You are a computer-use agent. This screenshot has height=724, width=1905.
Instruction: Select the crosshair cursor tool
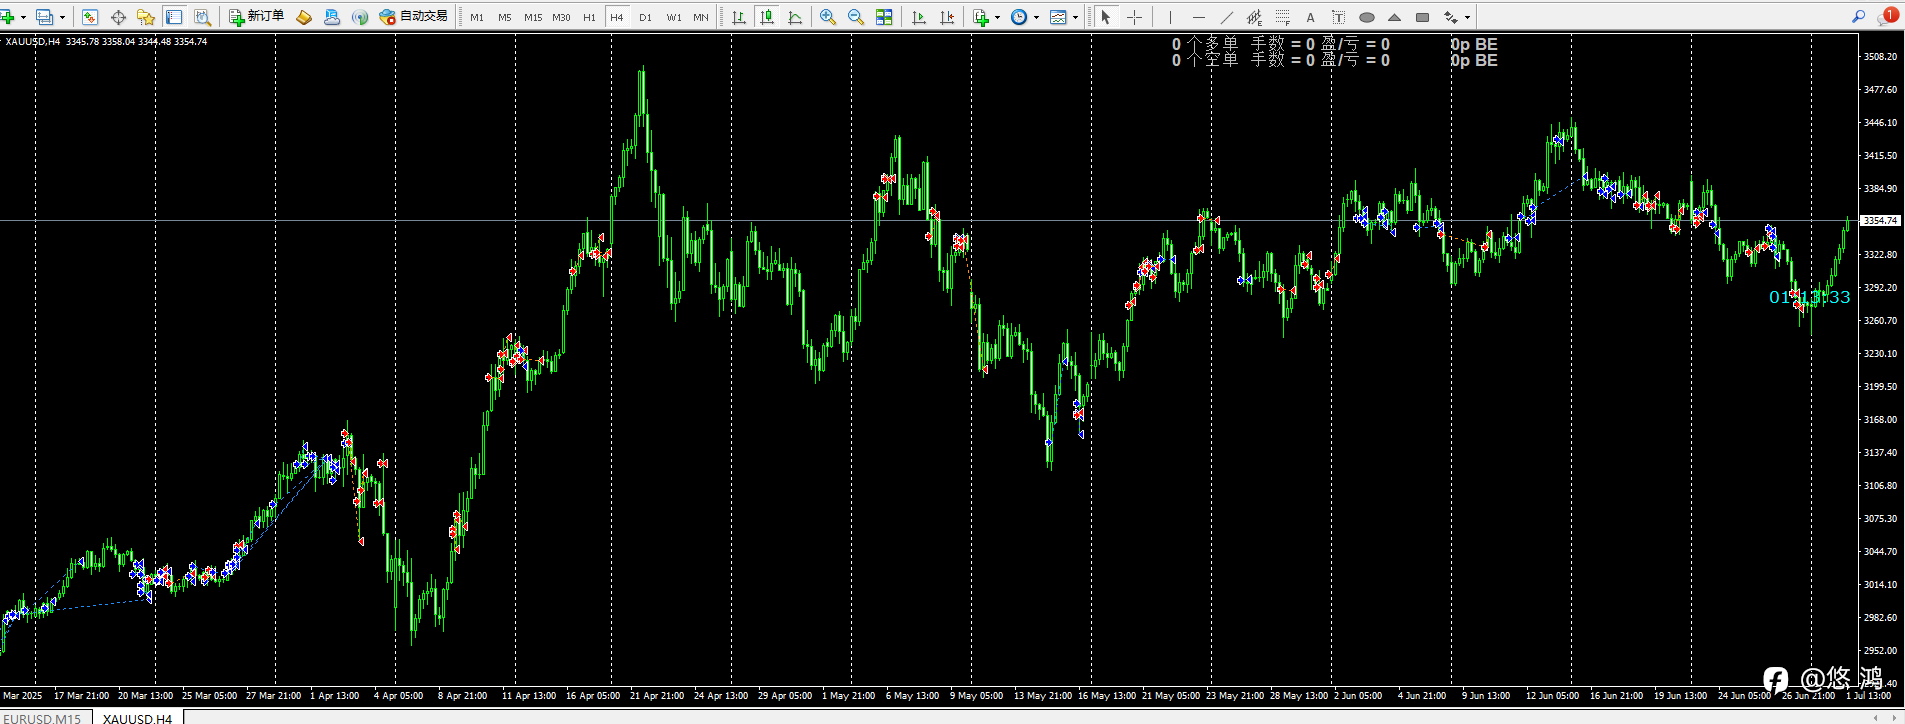pos(1134,17)
